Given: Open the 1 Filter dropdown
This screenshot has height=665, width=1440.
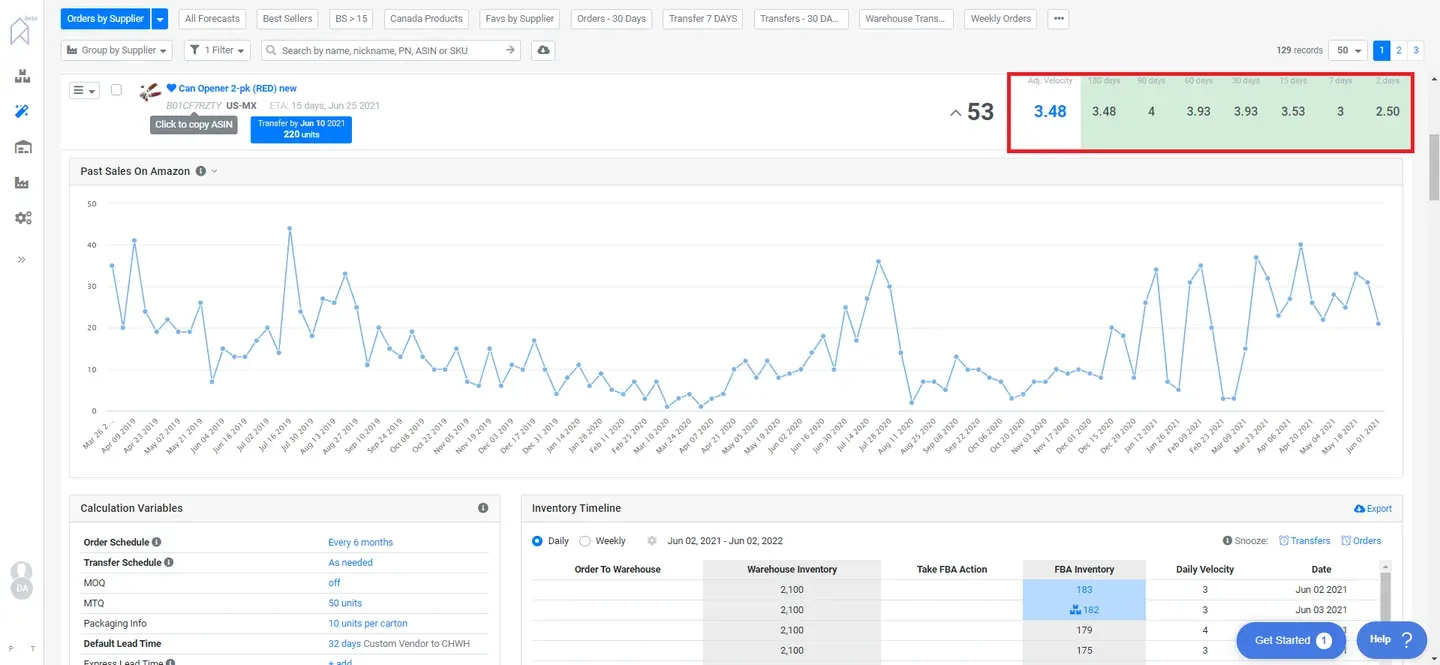Looking at the screenshot, I should click(x=218, y=50).
